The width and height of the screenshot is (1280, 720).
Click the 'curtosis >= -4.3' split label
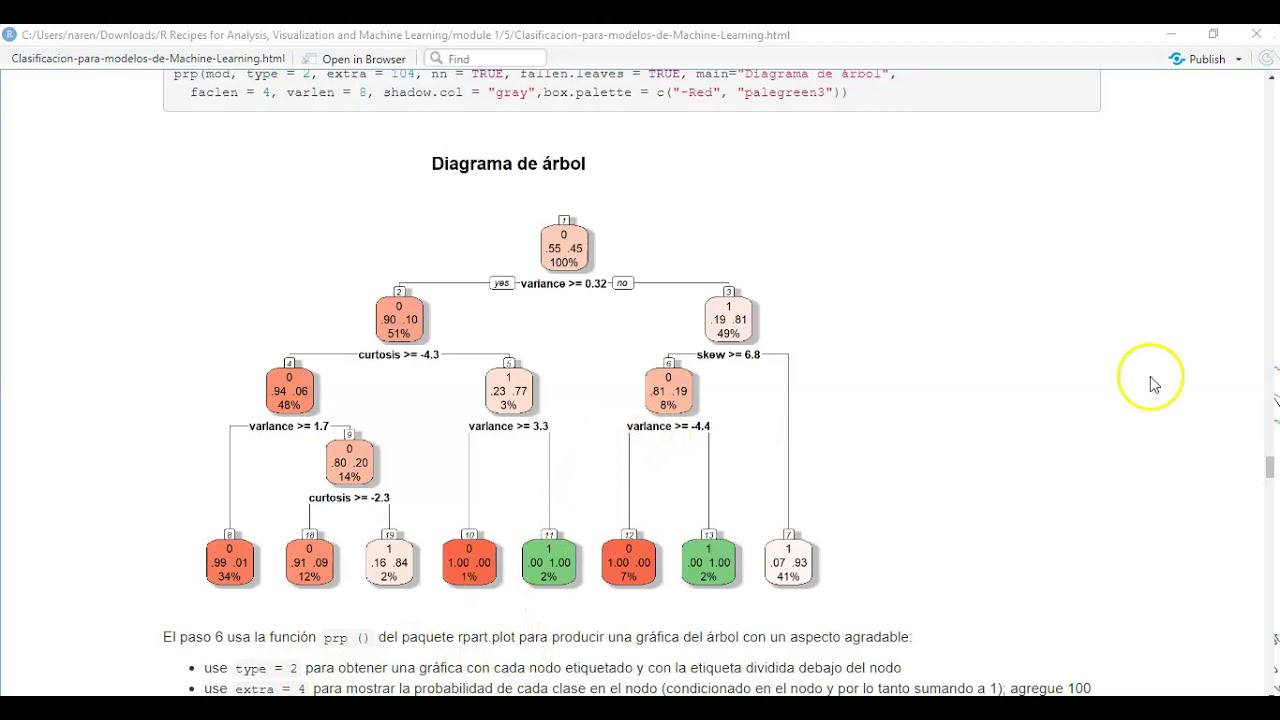399,355
